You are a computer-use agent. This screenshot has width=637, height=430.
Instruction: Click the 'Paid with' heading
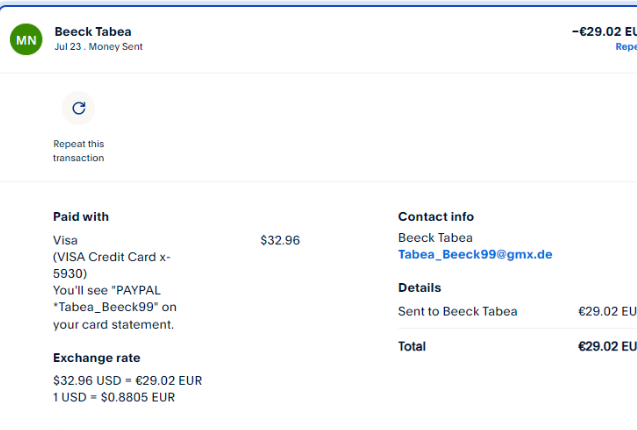[x=81, y=217]
